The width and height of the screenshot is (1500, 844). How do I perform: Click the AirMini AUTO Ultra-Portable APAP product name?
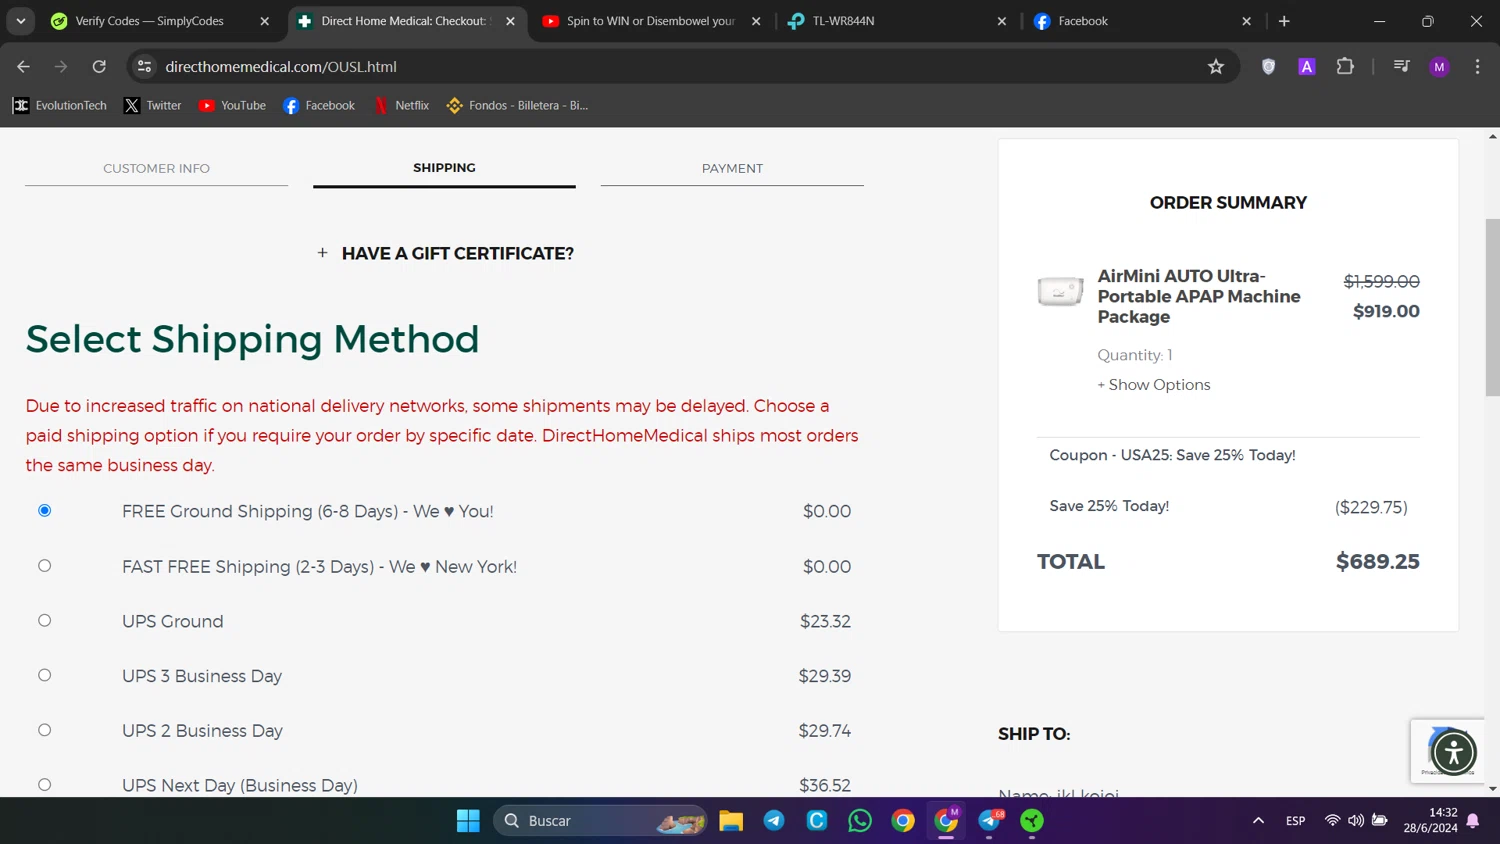pos(1199,296)
